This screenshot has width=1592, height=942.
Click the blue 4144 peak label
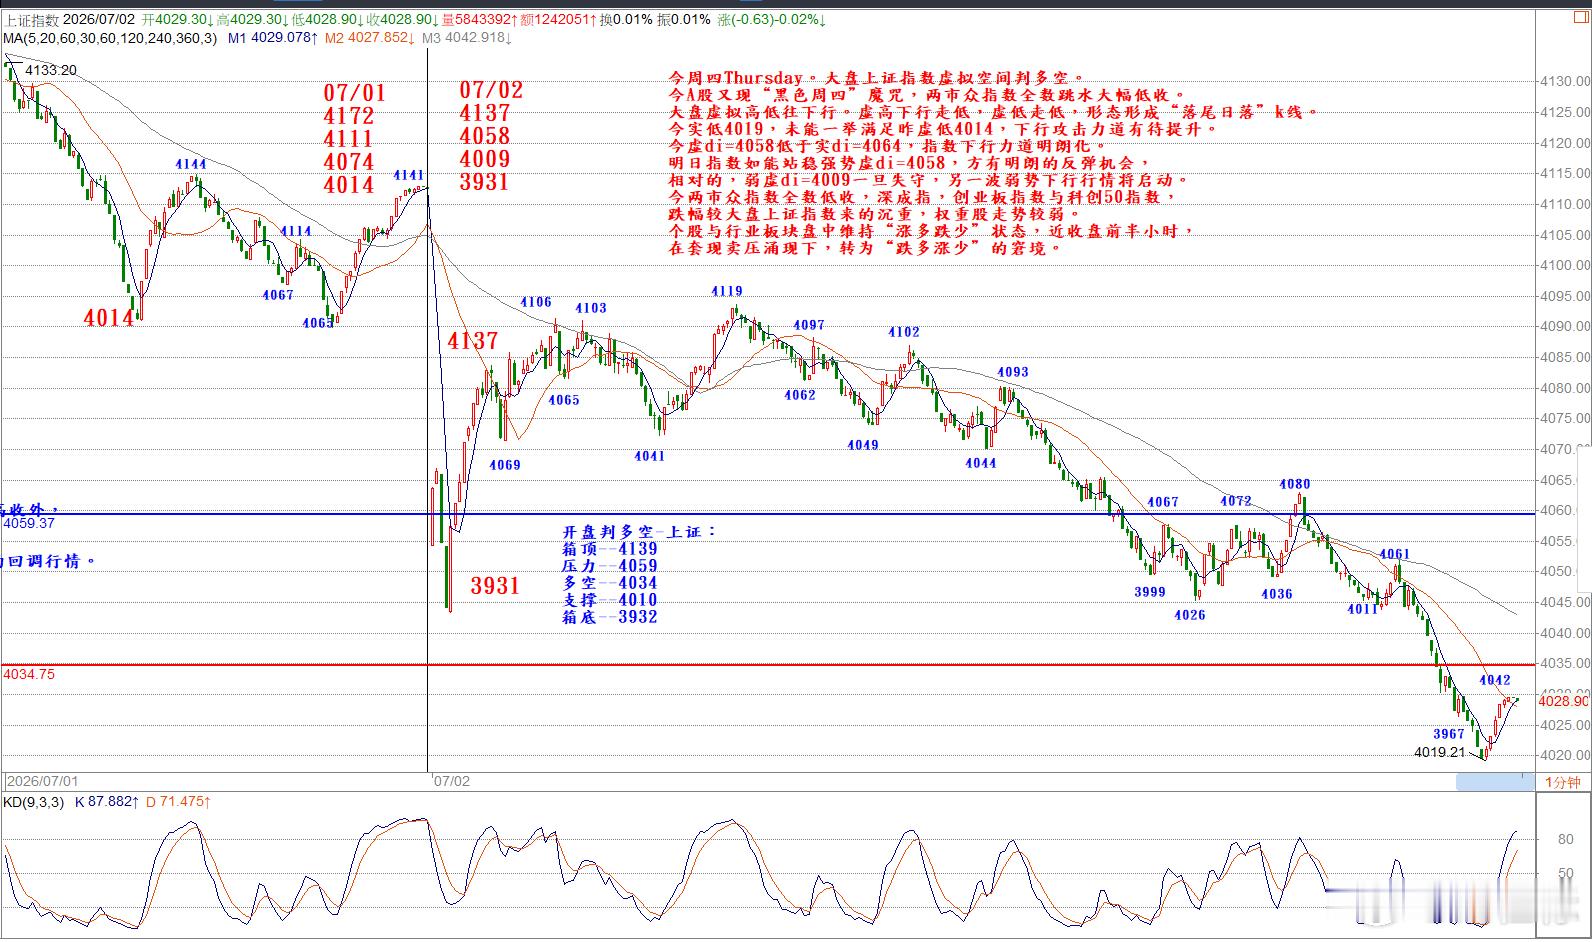tap(191, 164)
